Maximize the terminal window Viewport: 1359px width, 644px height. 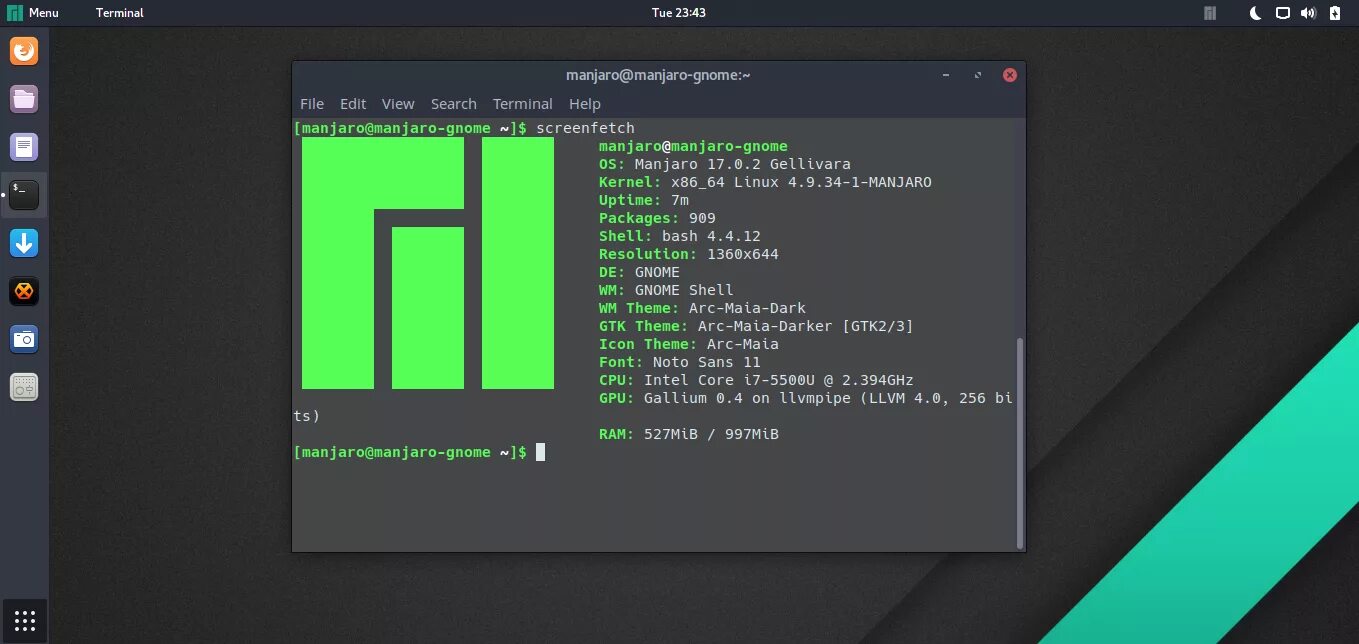click(x=978, y=75)
